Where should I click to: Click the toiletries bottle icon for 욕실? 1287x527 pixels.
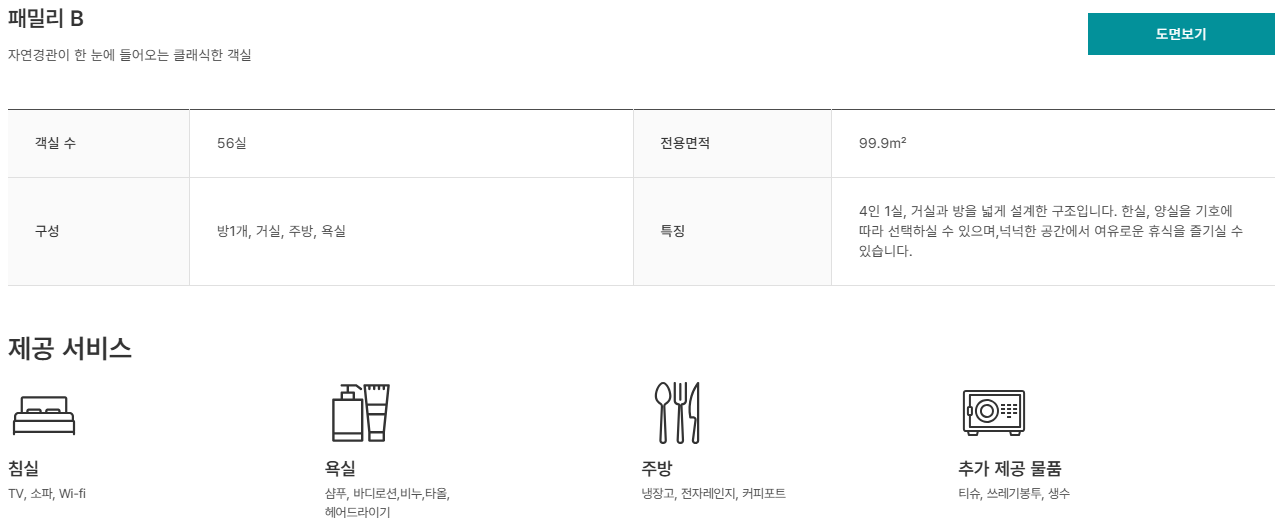pyautogui.click(x=360, y=413)
